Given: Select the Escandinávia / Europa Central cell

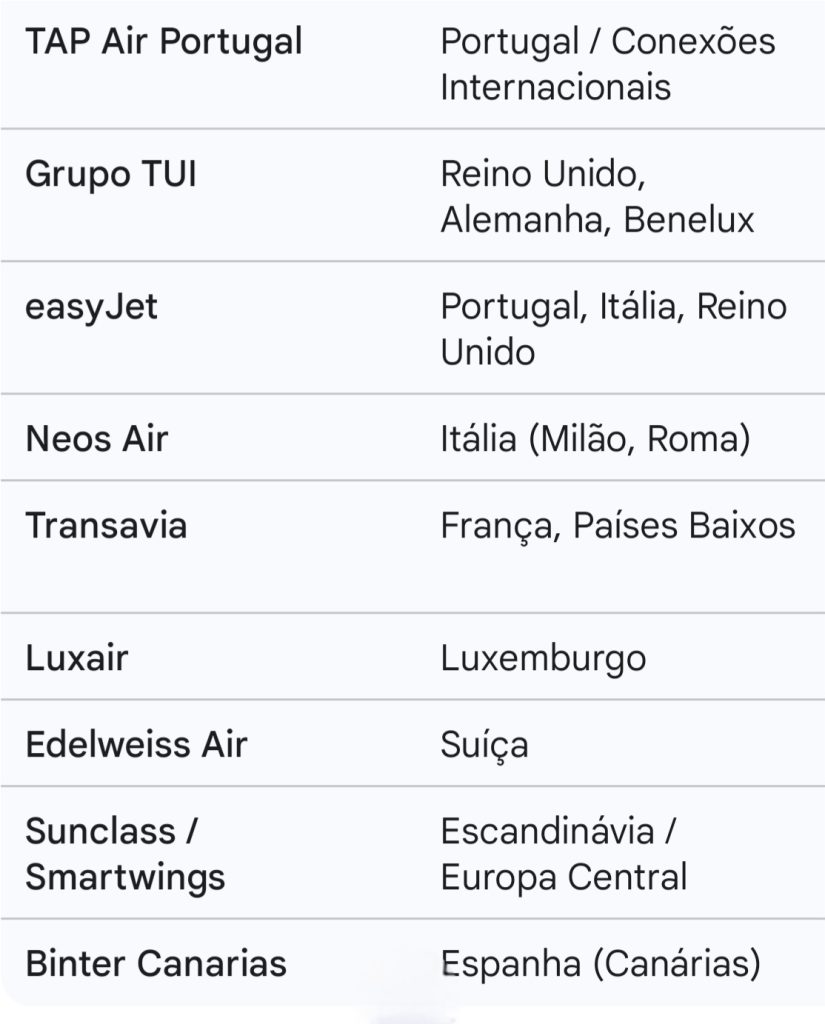Looking at the screenshot, I should (x=563, y=854).
